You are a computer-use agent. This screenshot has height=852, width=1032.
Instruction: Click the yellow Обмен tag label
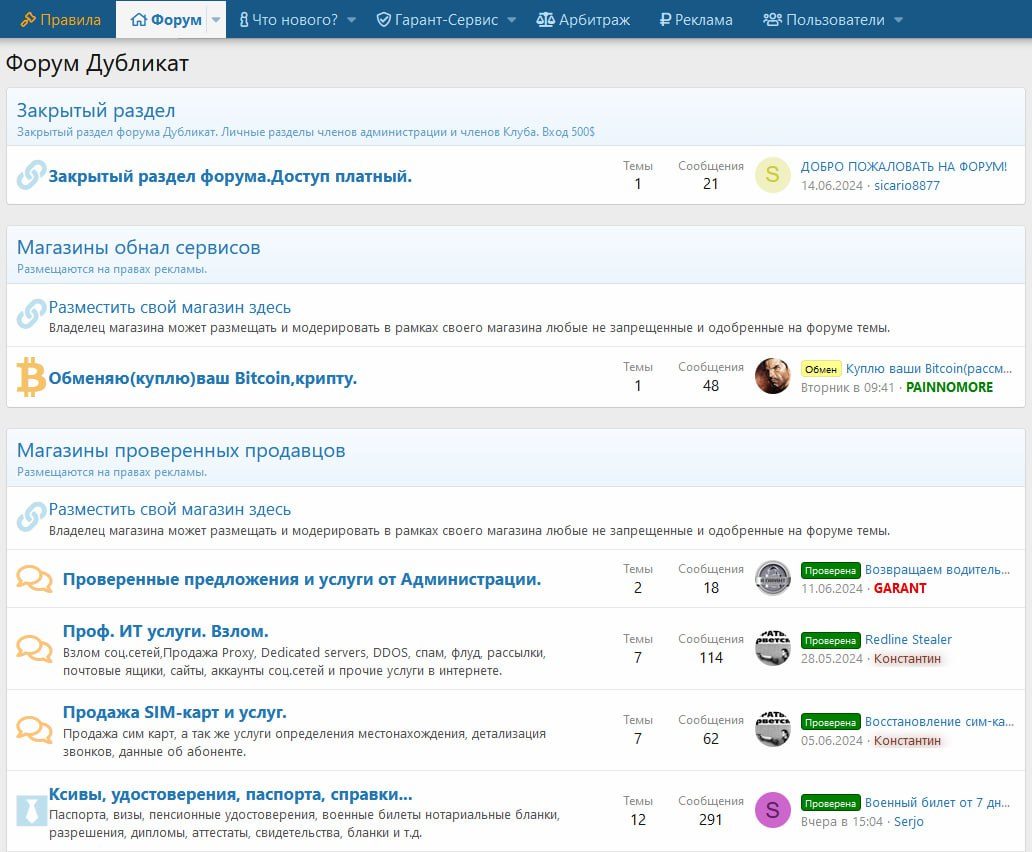pyautogui.click(x=821, y=369)
